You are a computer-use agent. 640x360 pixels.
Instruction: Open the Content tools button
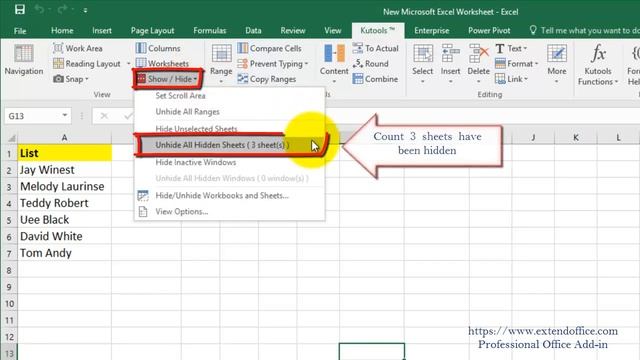pos(334,63)
